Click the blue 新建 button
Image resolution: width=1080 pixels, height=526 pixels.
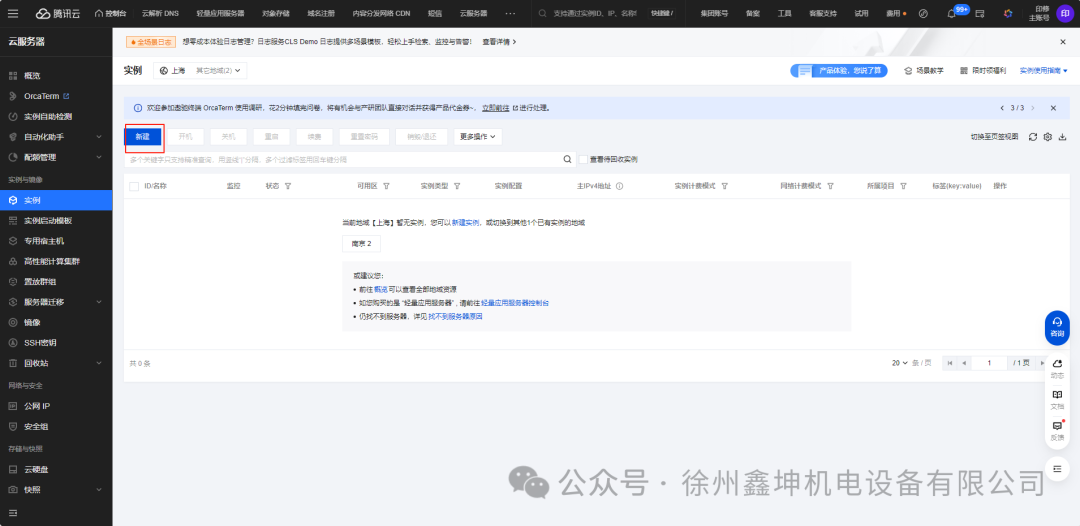tap(143, 136)
